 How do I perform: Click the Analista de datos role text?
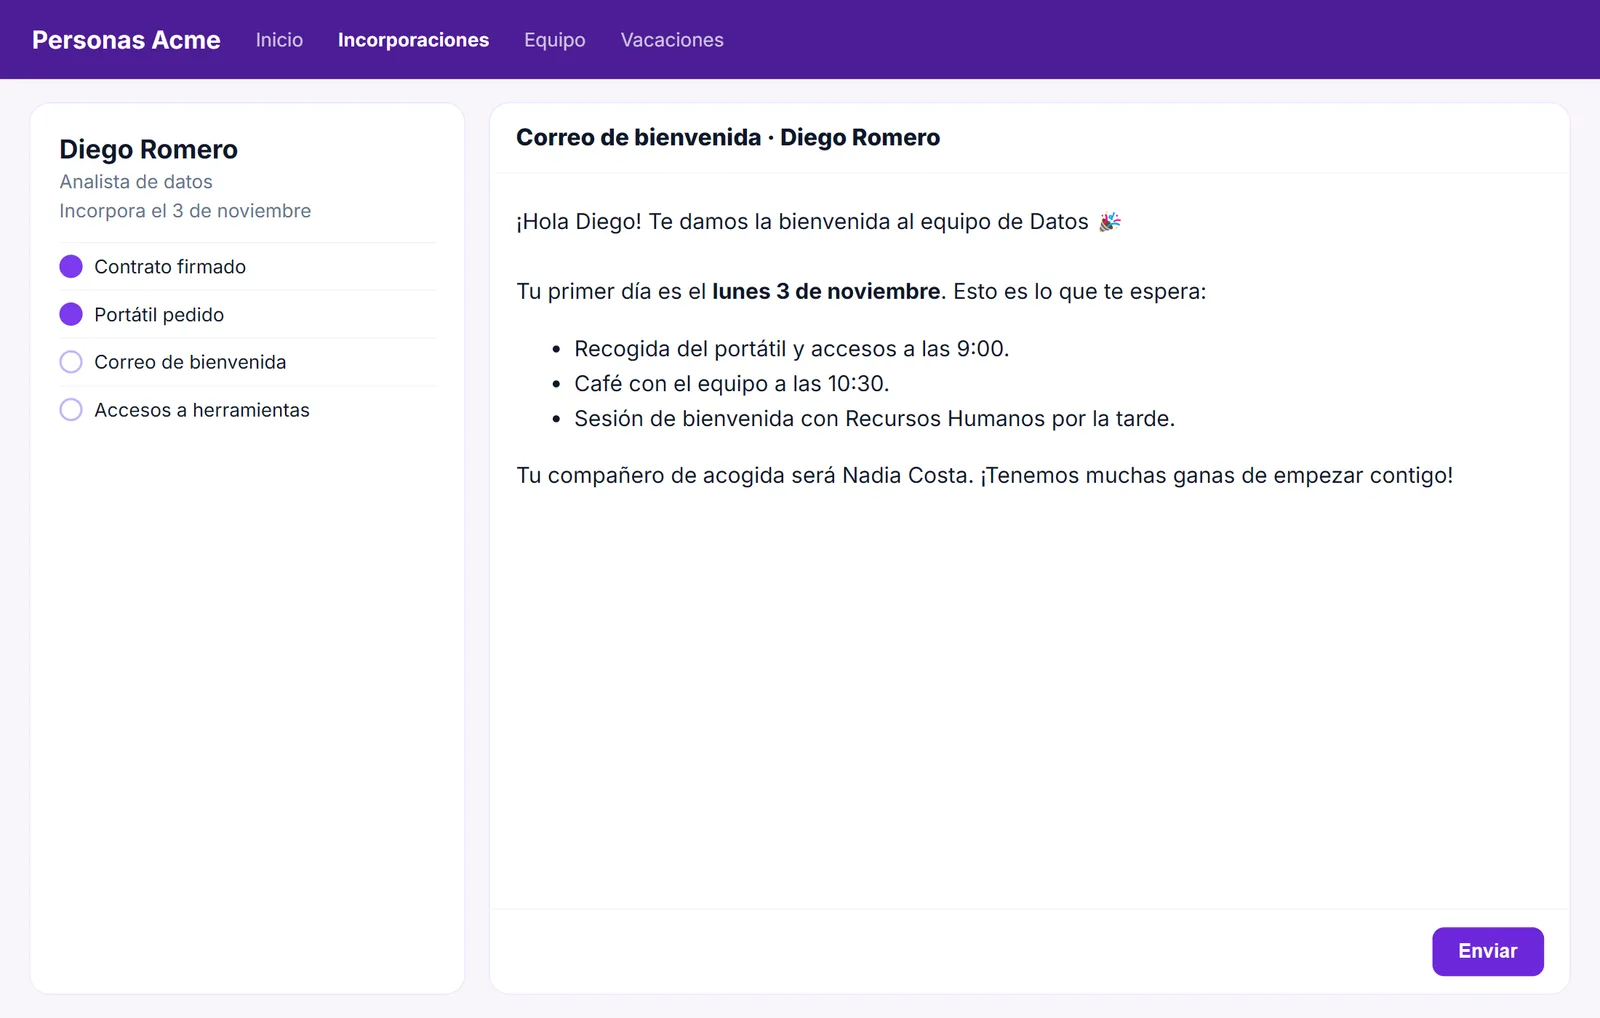(136, 182)
